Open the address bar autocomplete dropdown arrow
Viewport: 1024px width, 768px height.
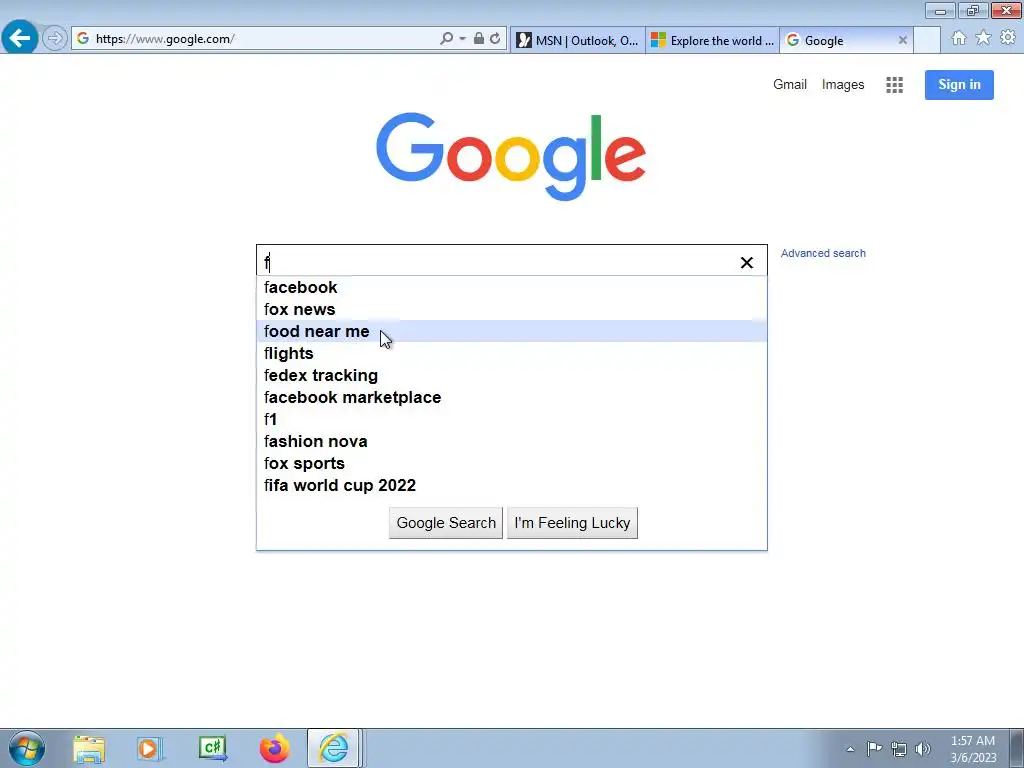462,39
